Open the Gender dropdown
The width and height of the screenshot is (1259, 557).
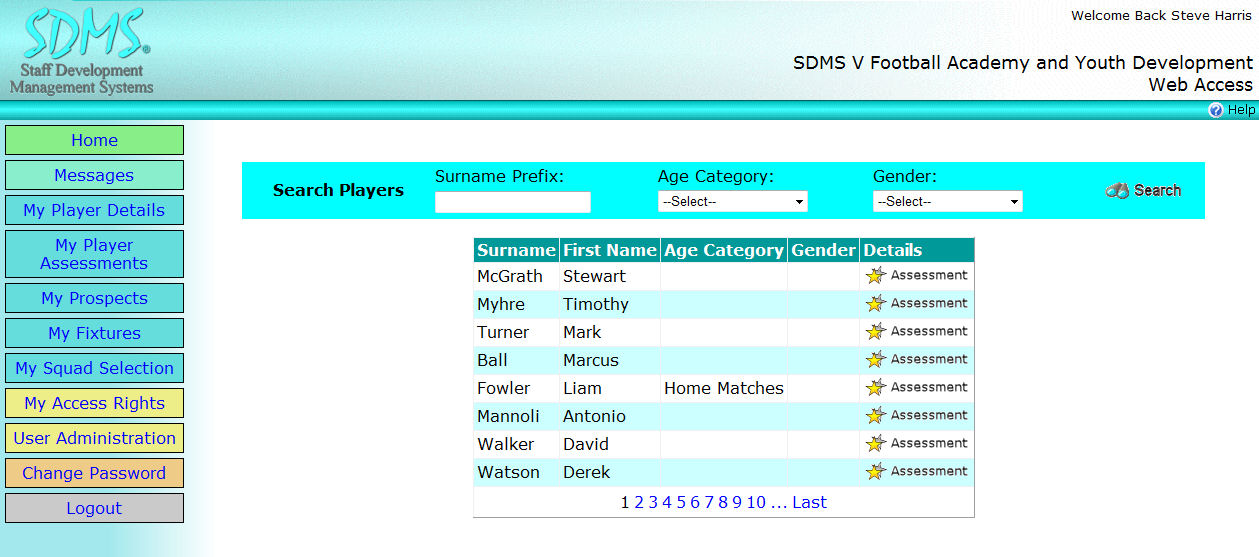point(947,201)
